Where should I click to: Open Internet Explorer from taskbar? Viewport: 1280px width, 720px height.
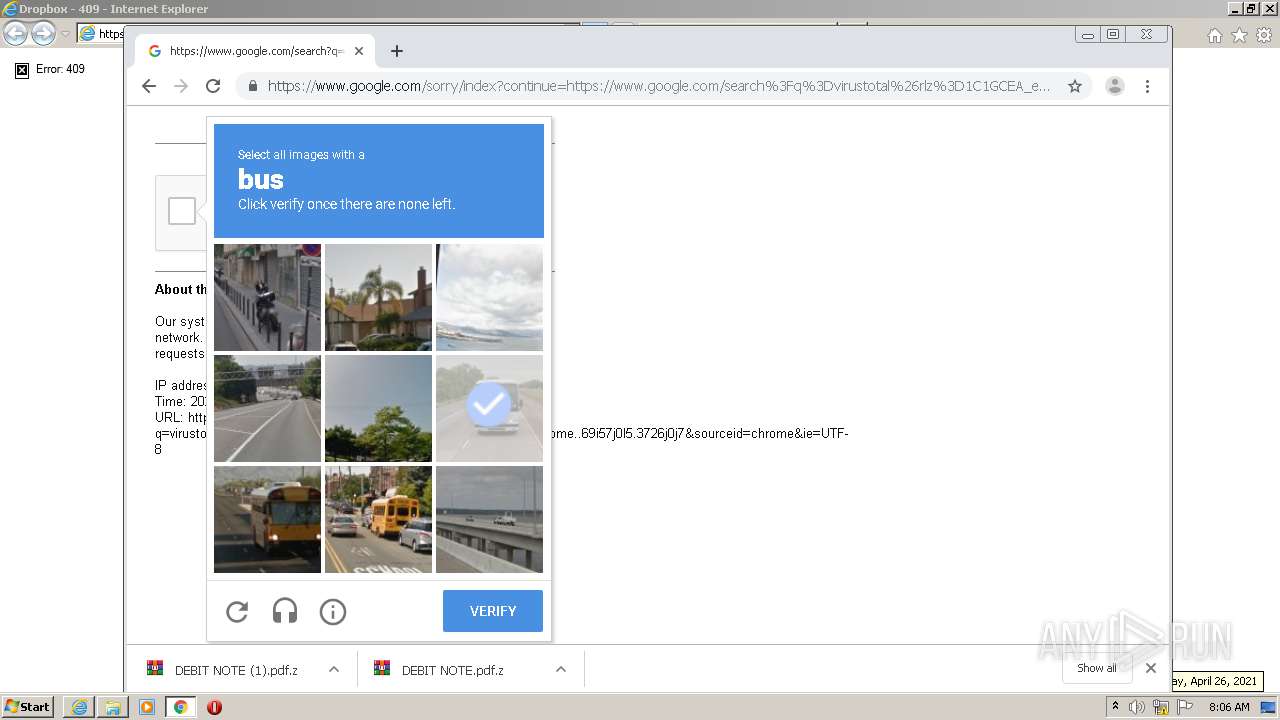(79, 707)
